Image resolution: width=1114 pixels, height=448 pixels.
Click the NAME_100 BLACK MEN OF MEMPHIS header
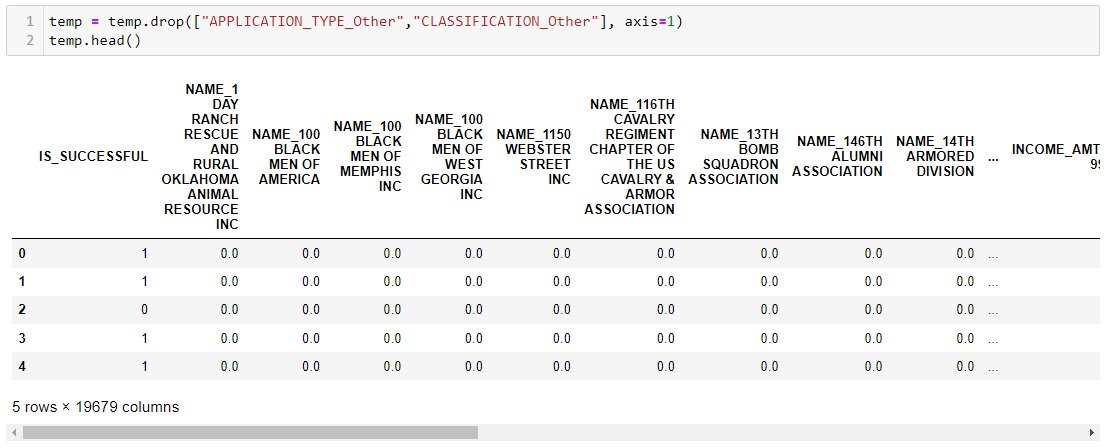point(367,157)
